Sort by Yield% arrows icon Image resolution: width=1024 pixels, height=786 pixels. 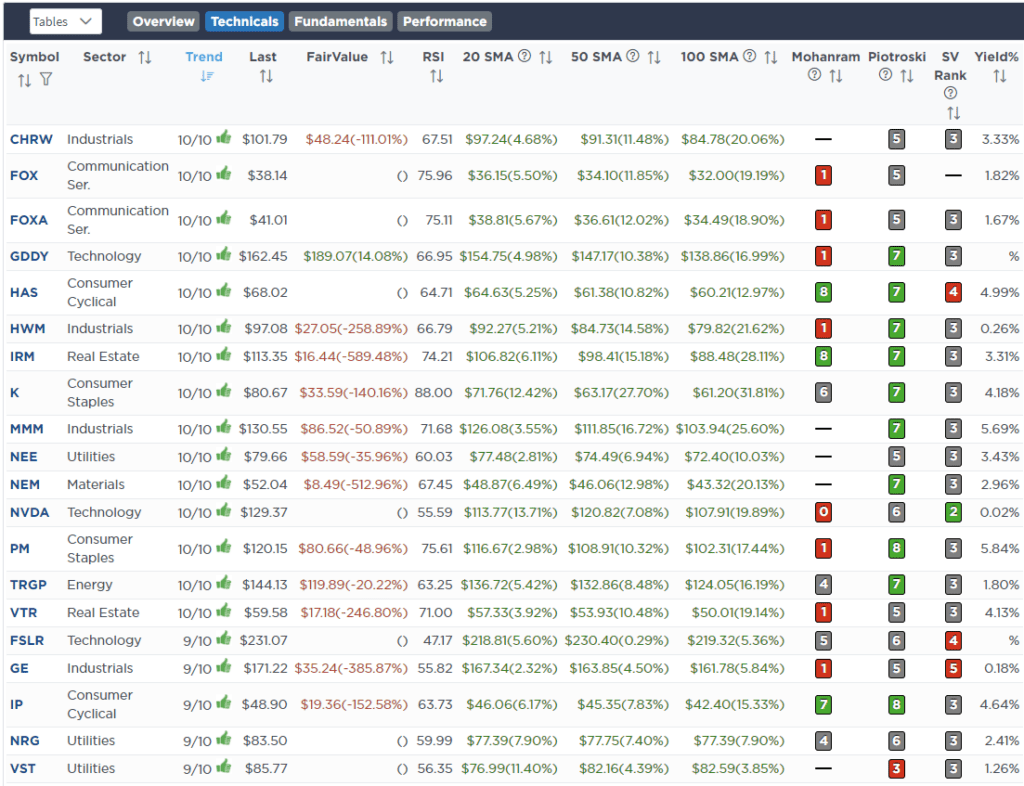[x=1000, y=76]
